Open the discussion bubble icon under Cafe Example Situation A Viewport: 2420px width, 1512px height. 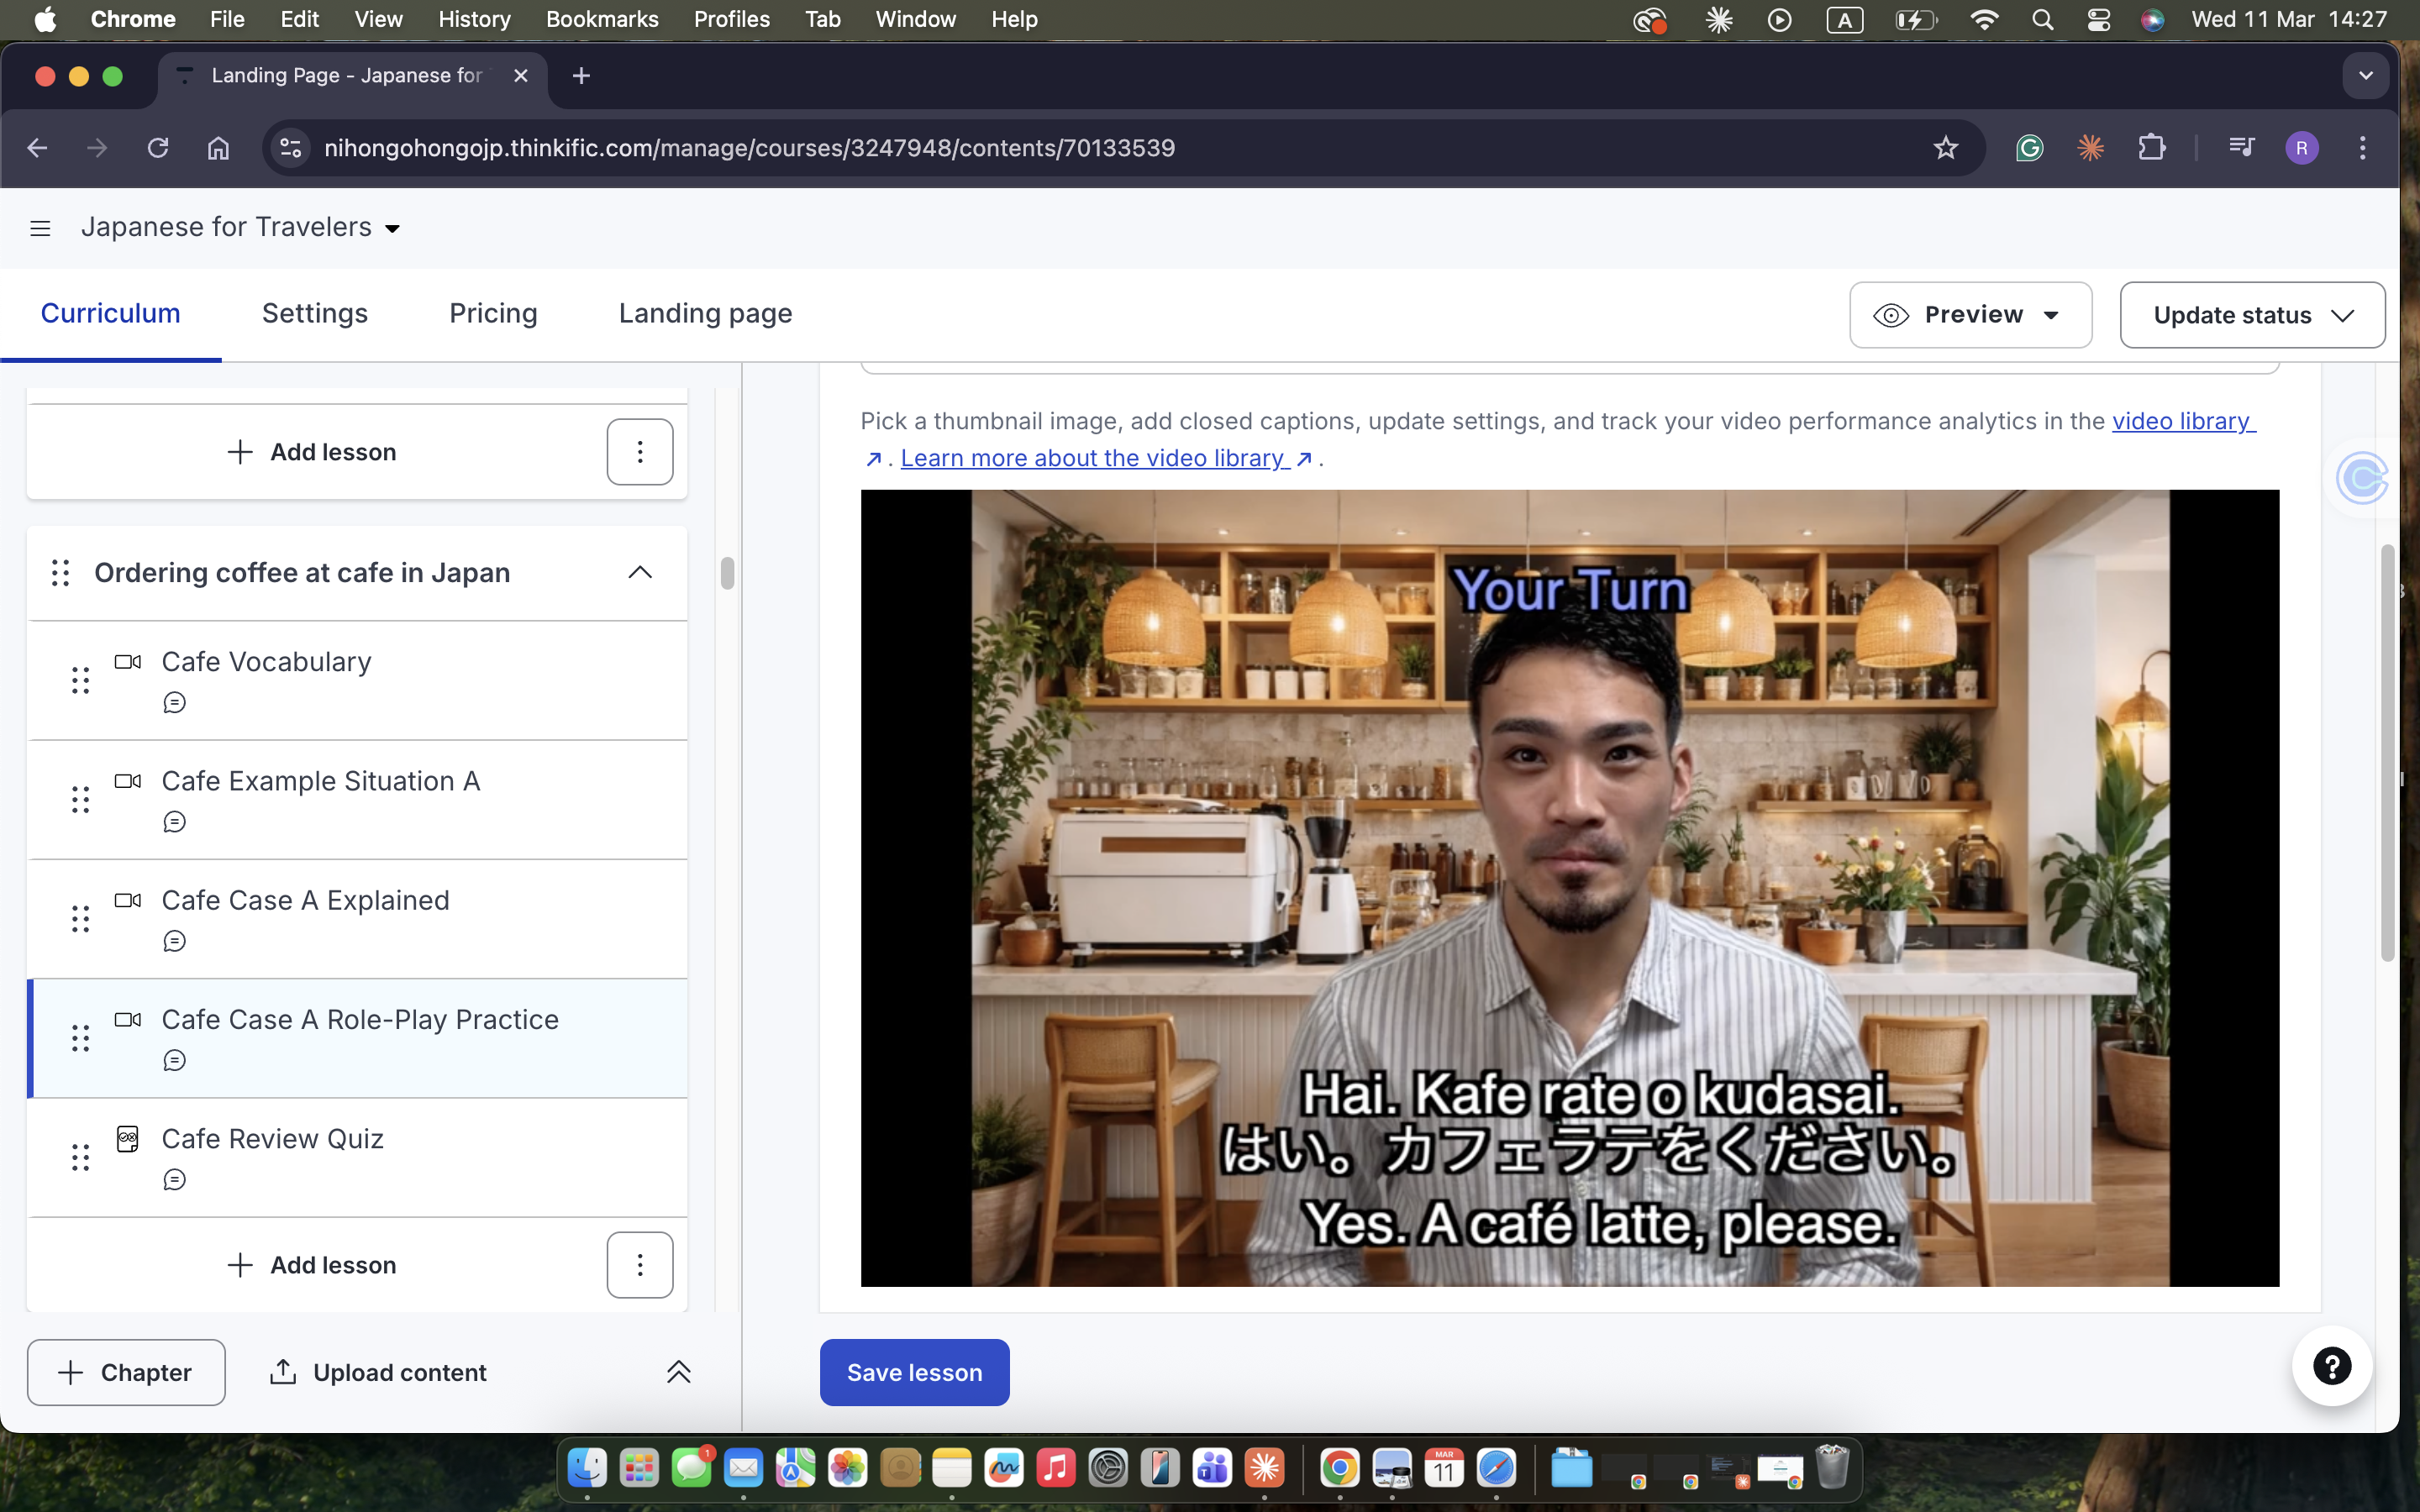176,821
